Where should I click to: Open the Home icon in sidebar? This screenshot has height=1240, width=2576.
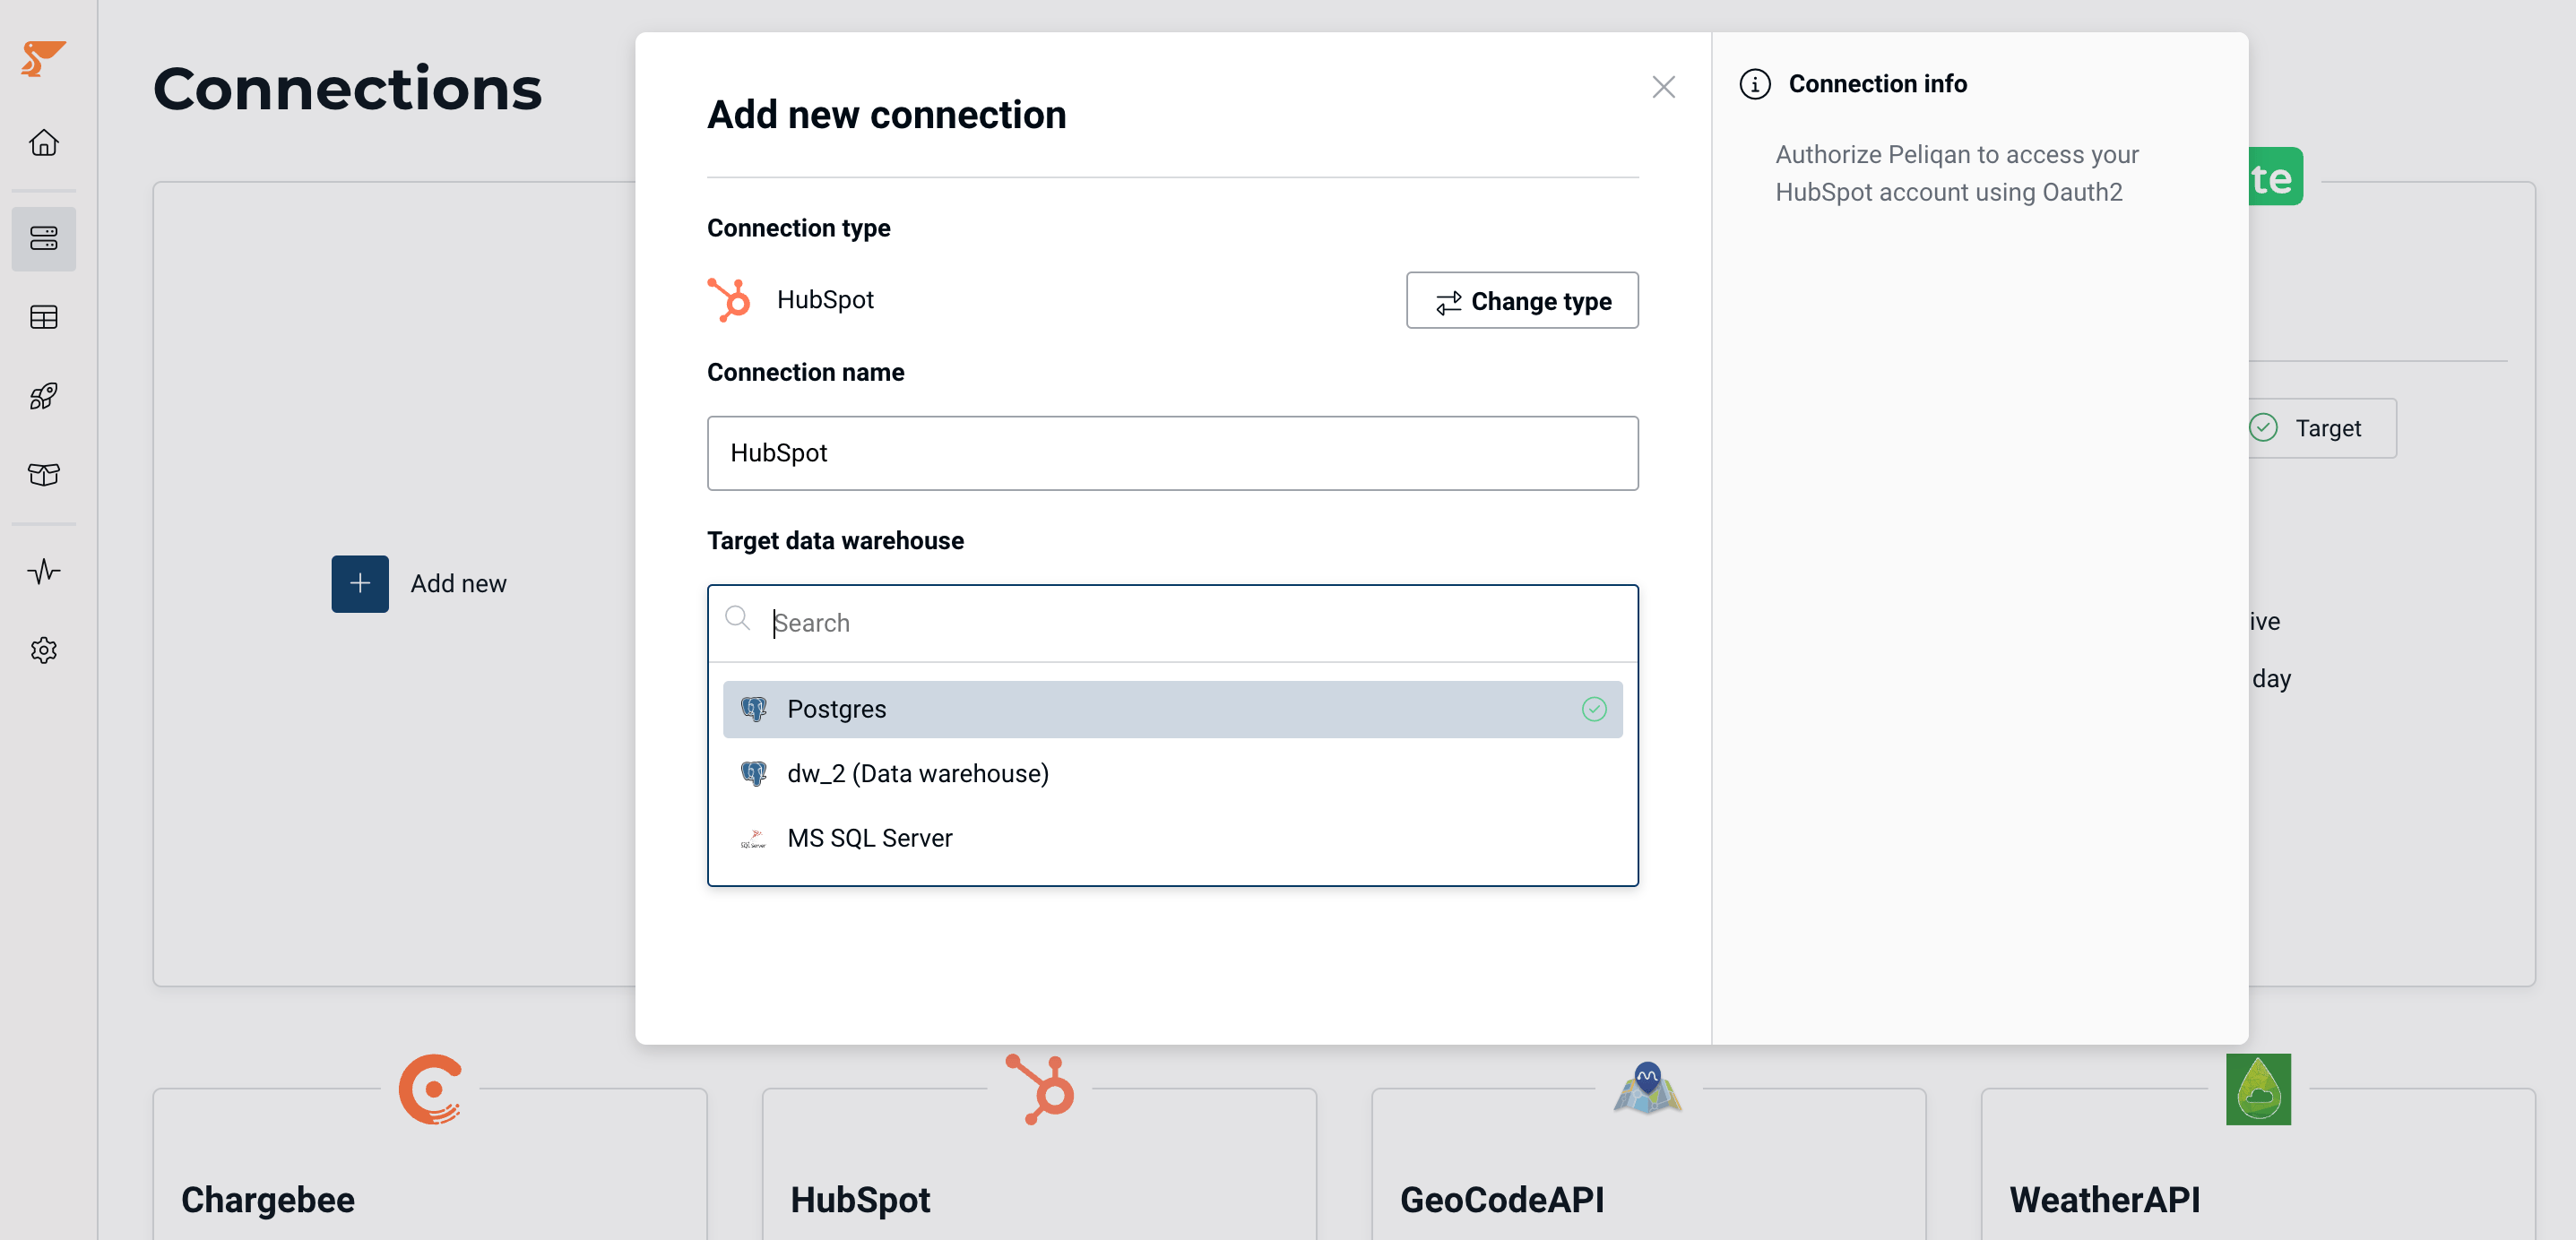[44, 143]
